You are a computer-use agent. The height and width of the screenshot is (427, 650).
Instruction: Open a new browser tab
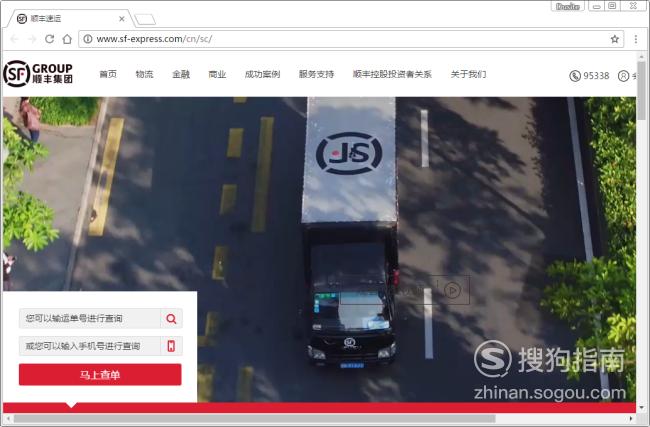pos(145,19)
